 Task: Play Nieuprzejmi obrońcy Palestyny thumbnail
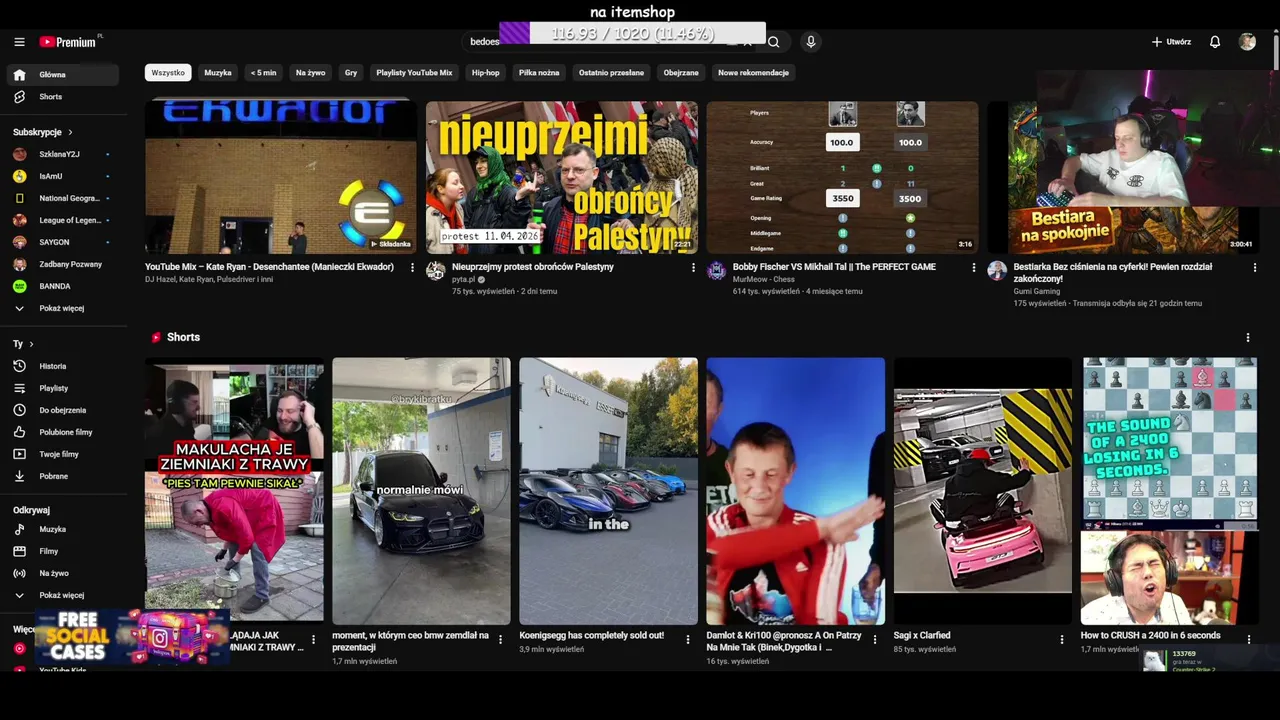tap(562, 177)
